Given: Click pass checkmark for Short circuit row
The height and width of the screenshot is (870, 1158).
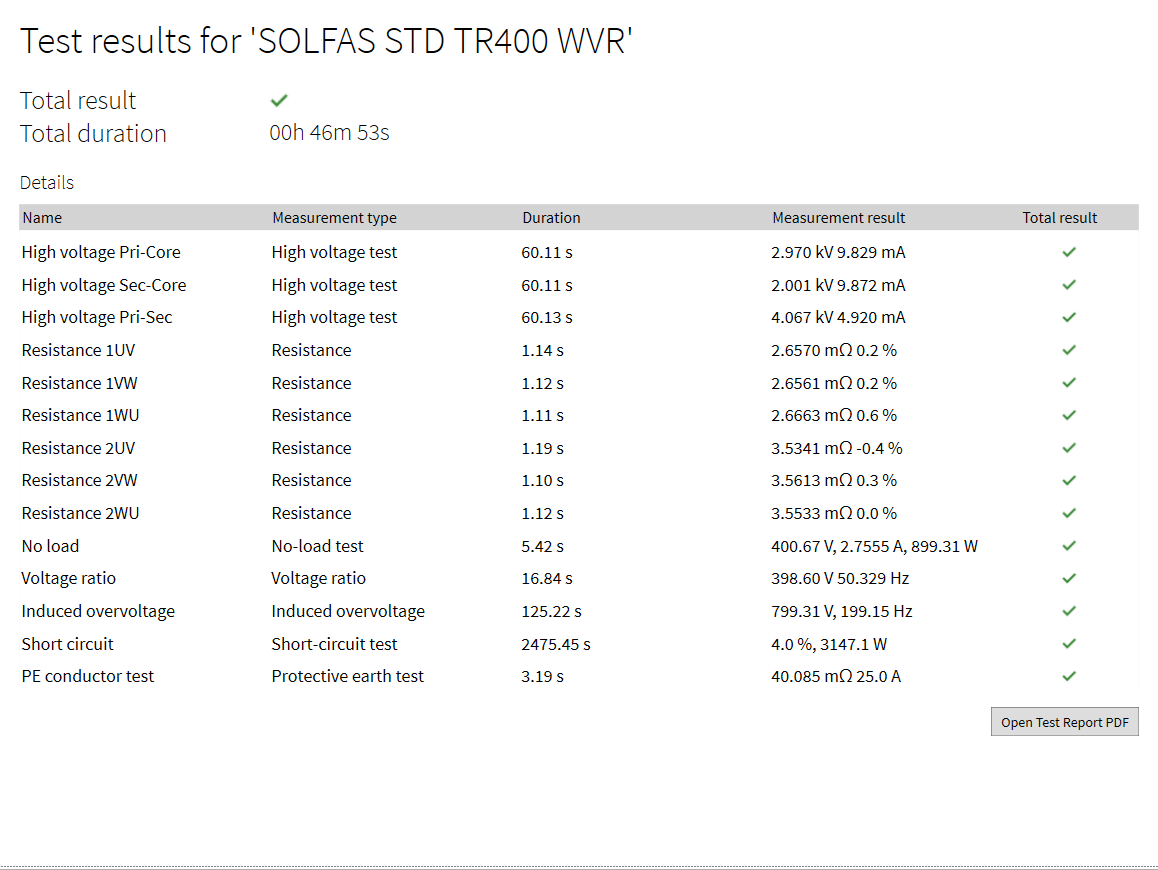Looking at the screenshot, I should click(1069, 643).
